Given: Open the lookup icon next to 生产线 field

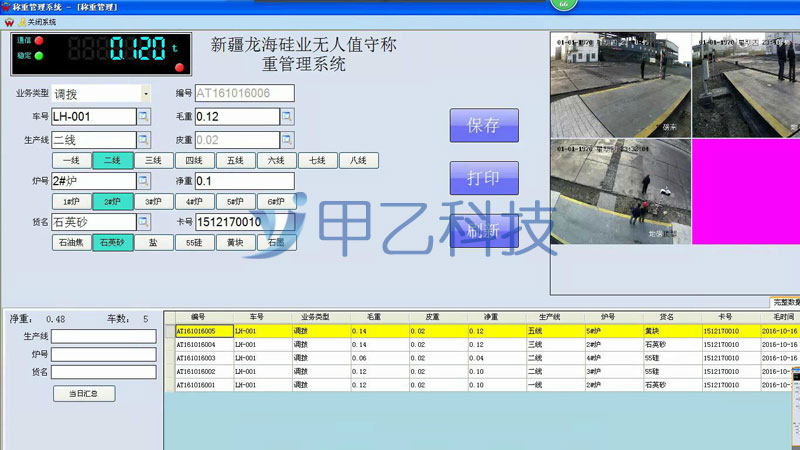Looking at the screenshot, I should tap(143, 141).
